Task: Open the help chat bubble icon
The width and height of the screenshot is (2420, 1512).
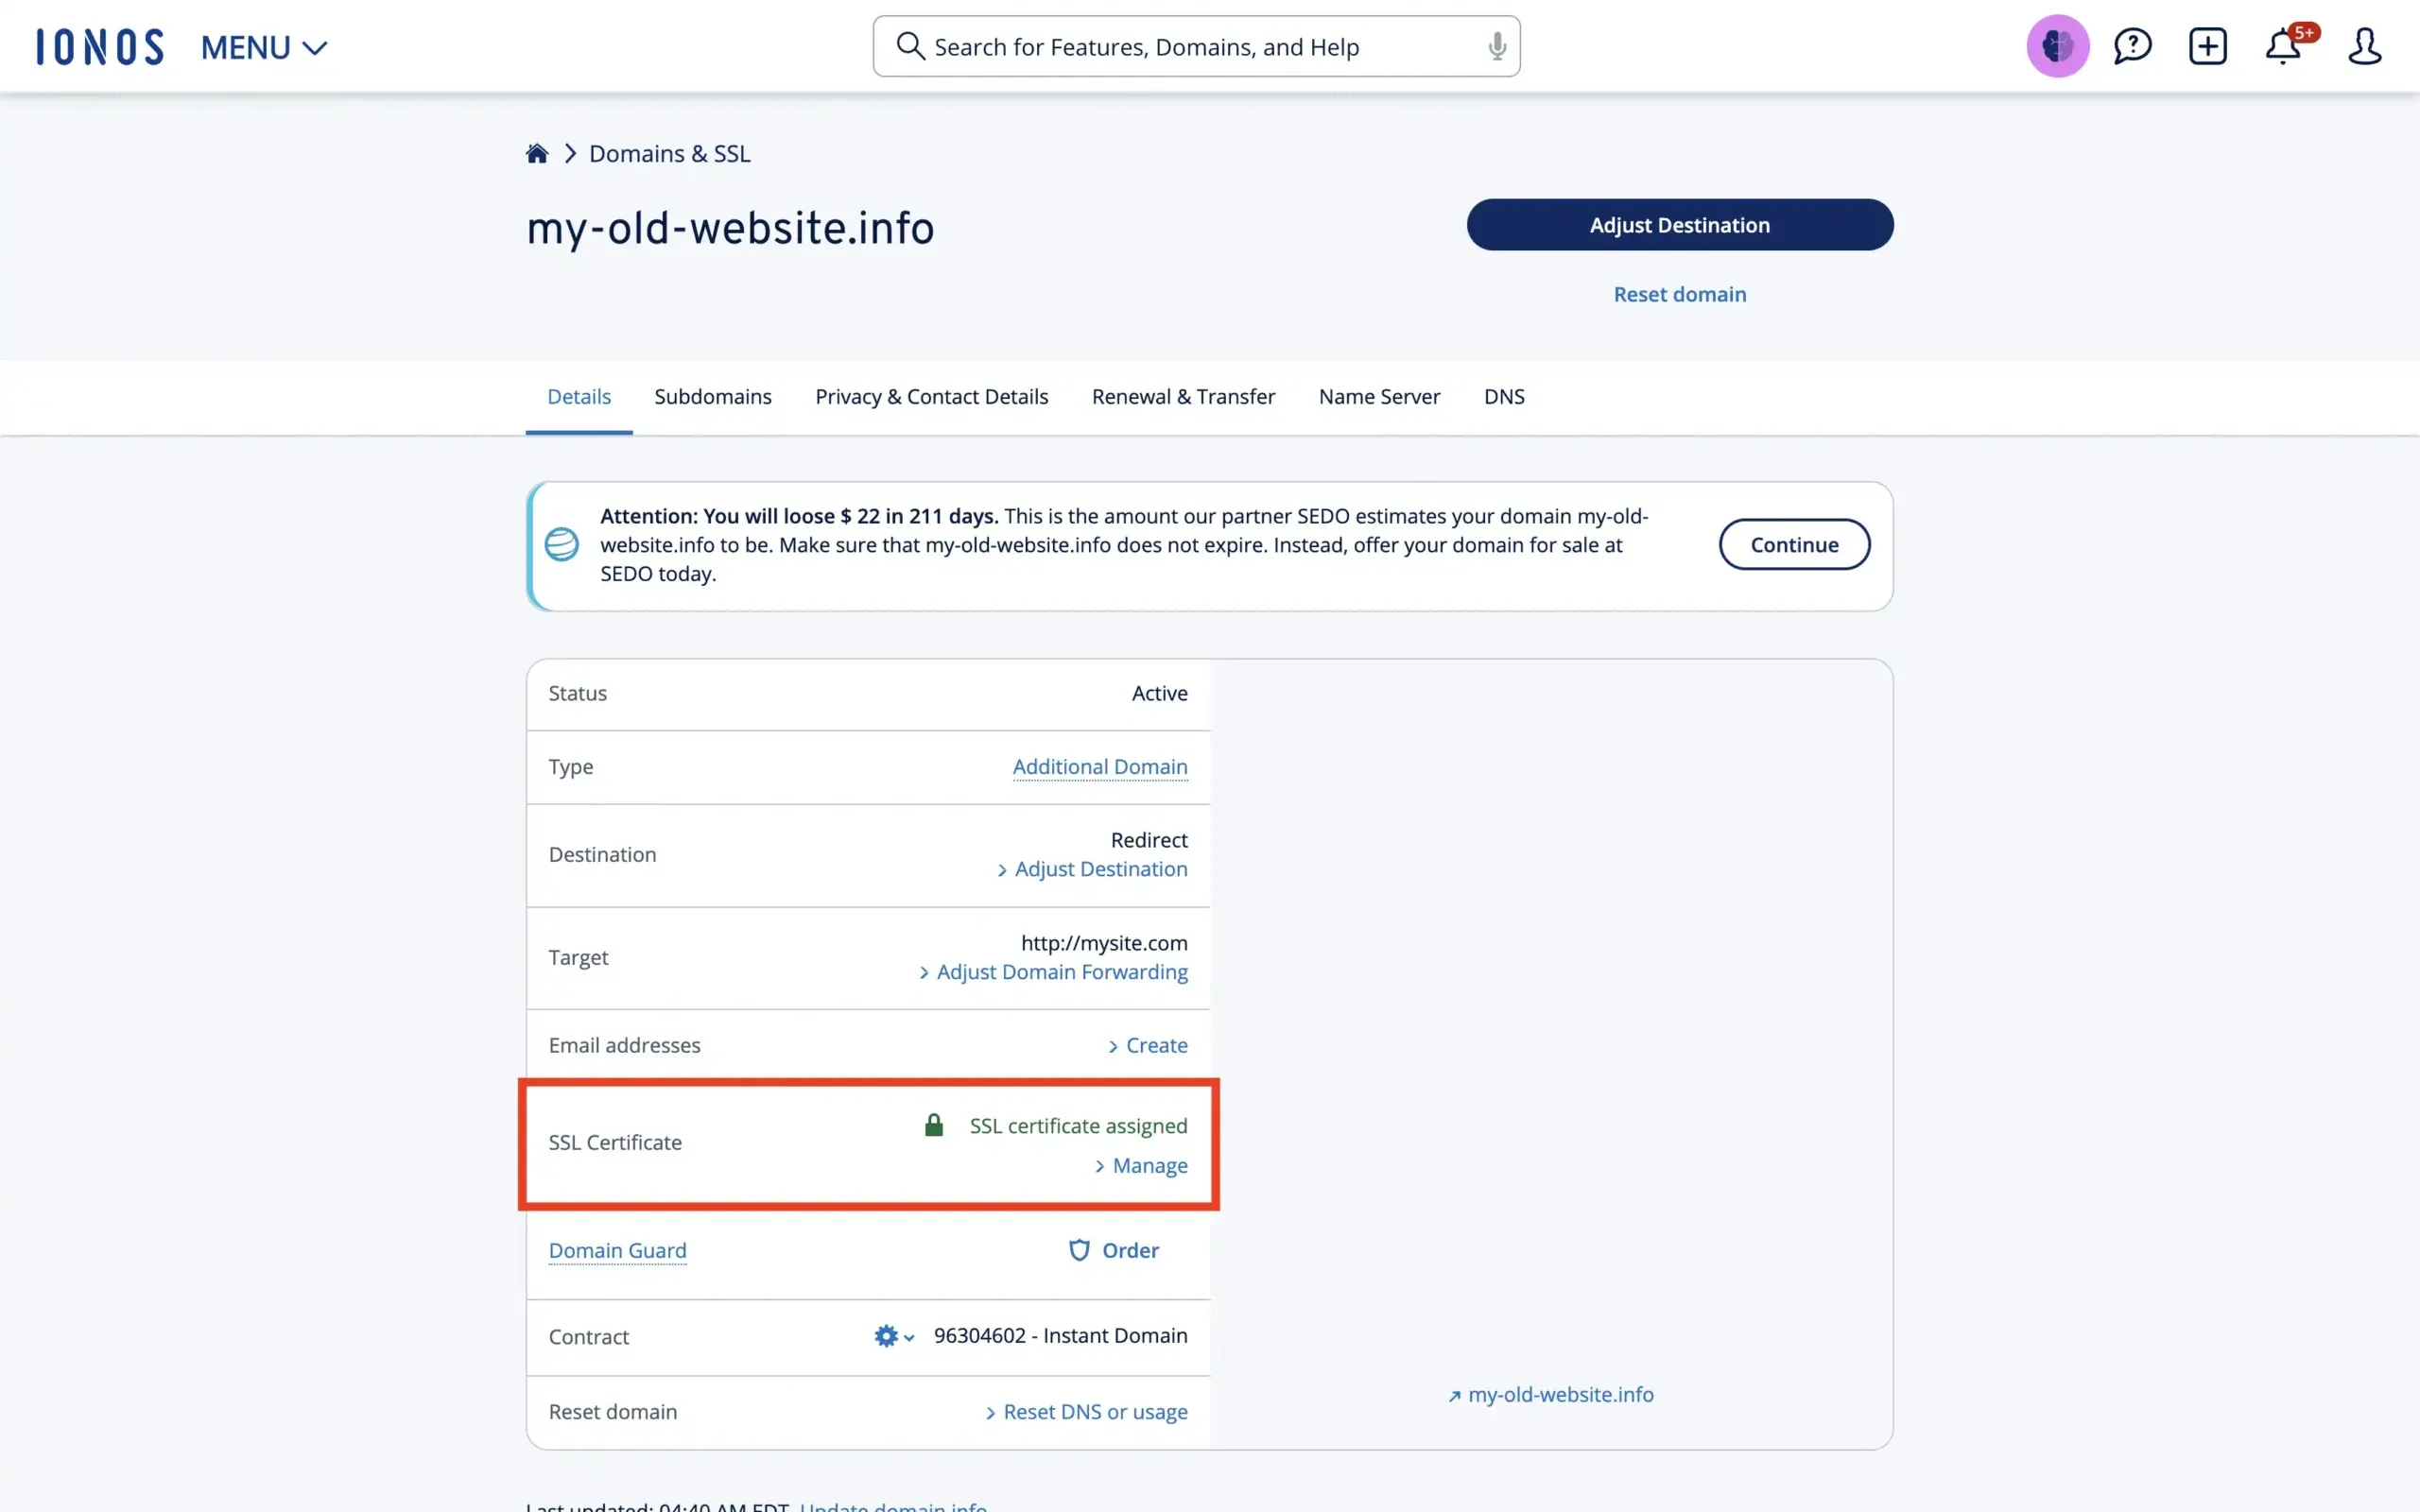Action: [x=2133, y=46]
